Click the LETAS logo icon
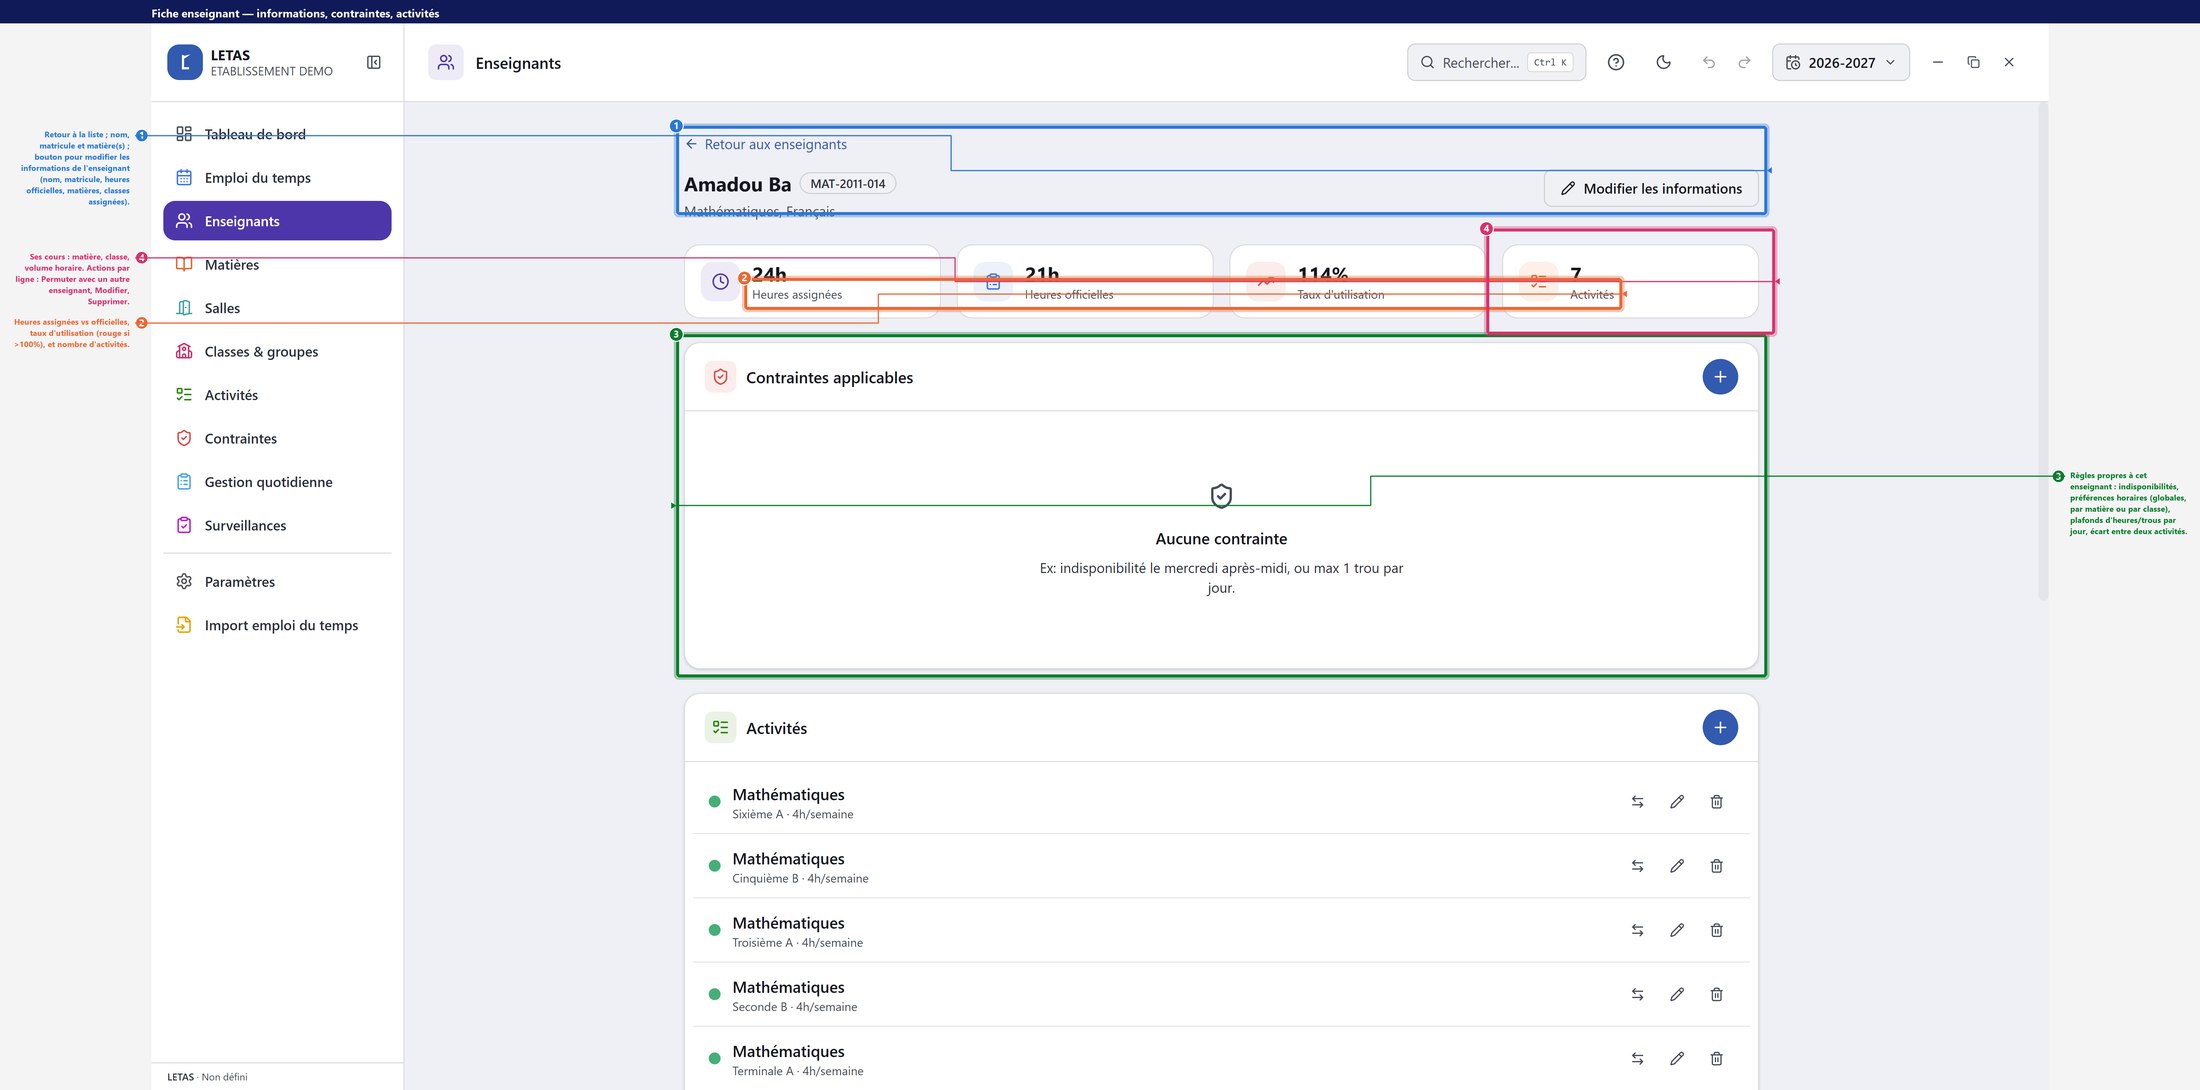This screenshot has height=1090, width=2200. pyautogui.click(x=185, y=62)
